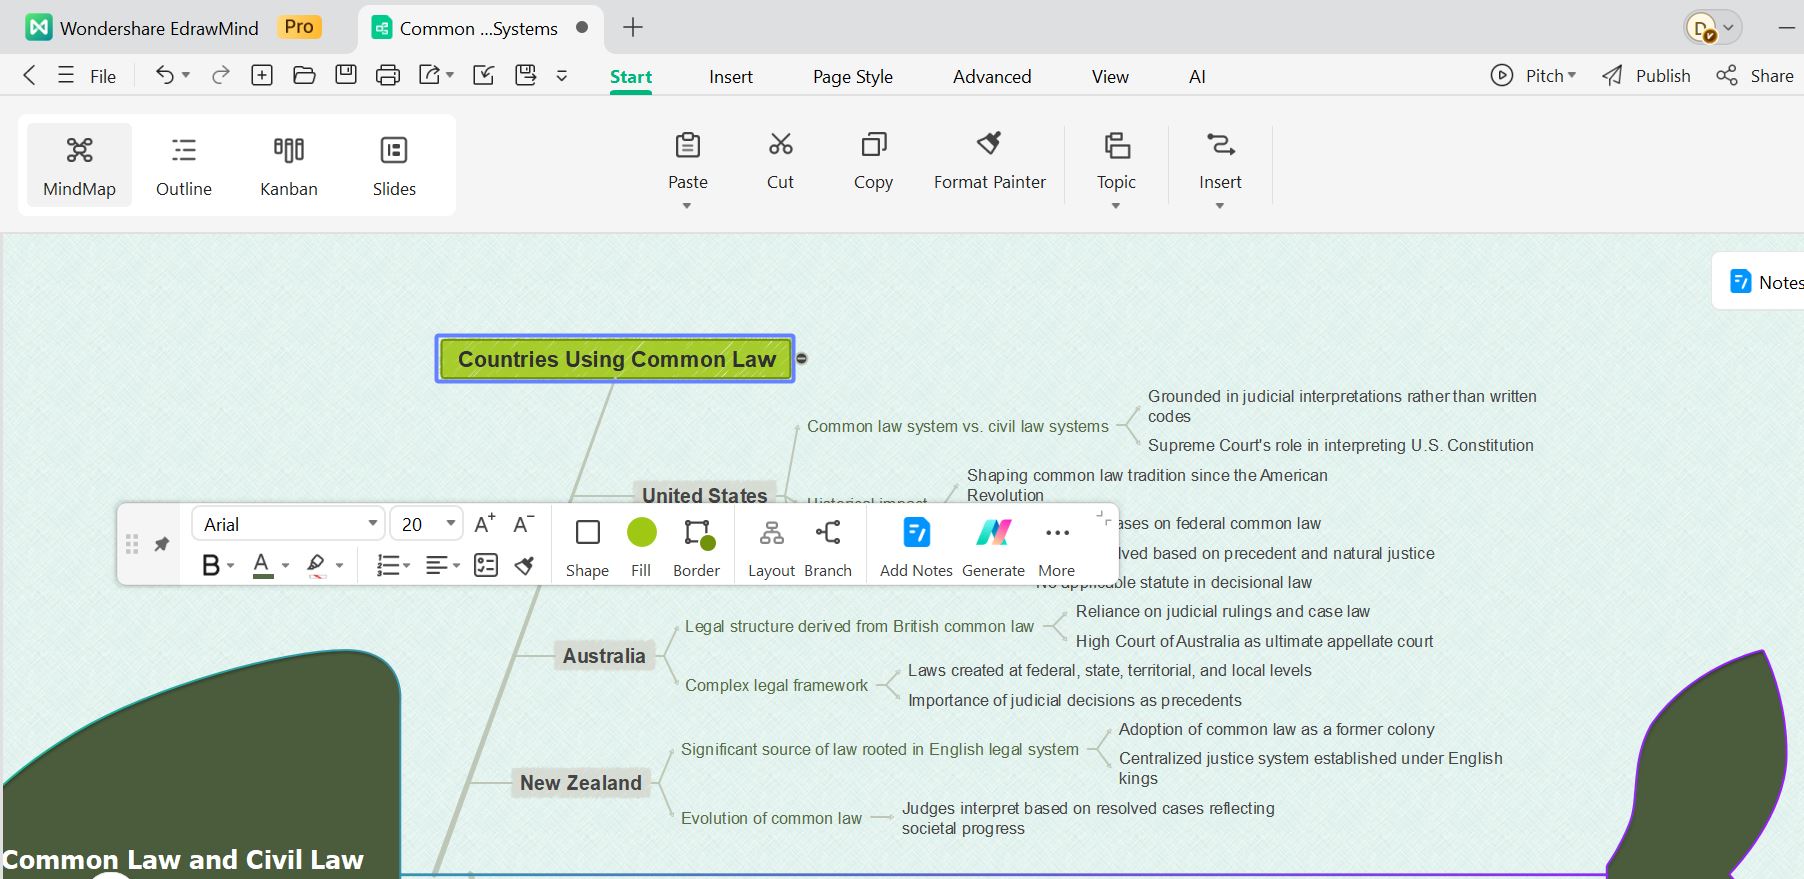Expand the Undo history dropdown arrow

point(186,75)
